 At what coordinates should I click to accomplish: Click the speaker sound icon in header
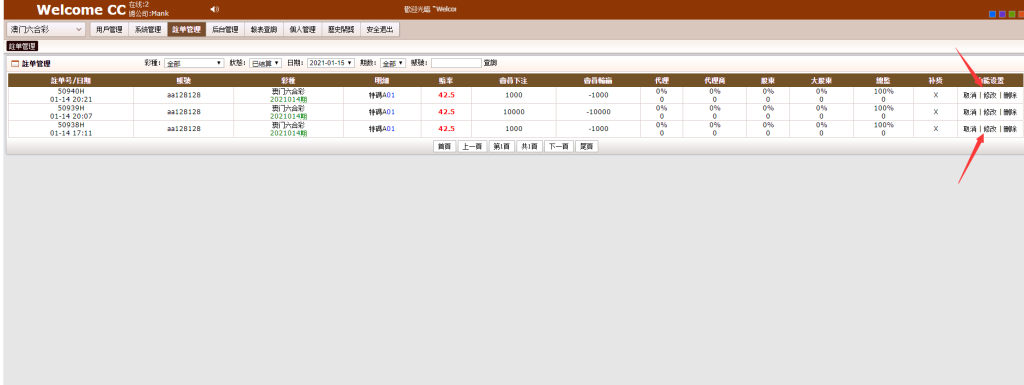[214, 9]
